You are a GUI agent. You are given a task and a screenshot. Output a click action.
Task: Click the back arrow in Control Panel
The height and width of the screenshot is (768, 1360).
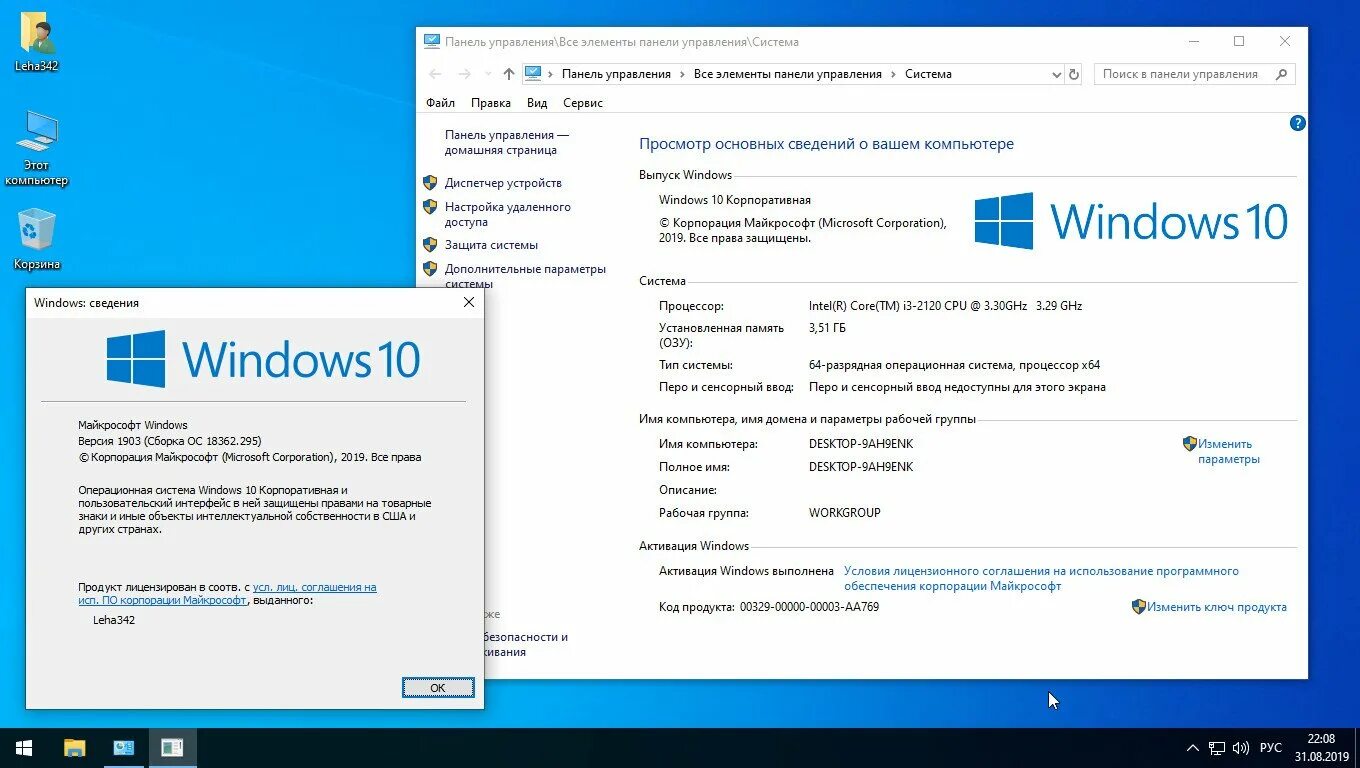435,74
